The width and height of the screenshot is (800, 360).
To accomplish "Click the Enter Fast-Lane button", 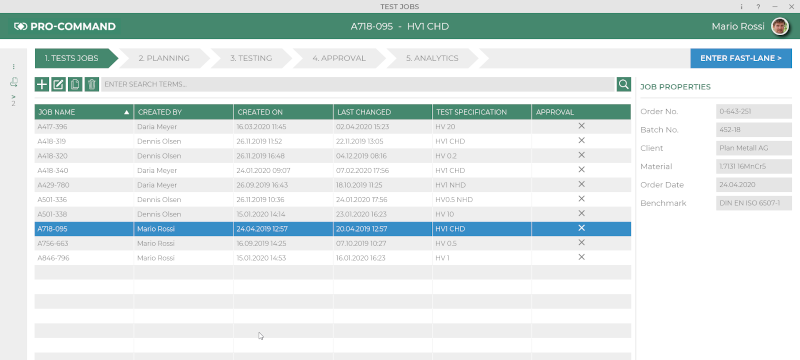I will click(741, 58).
